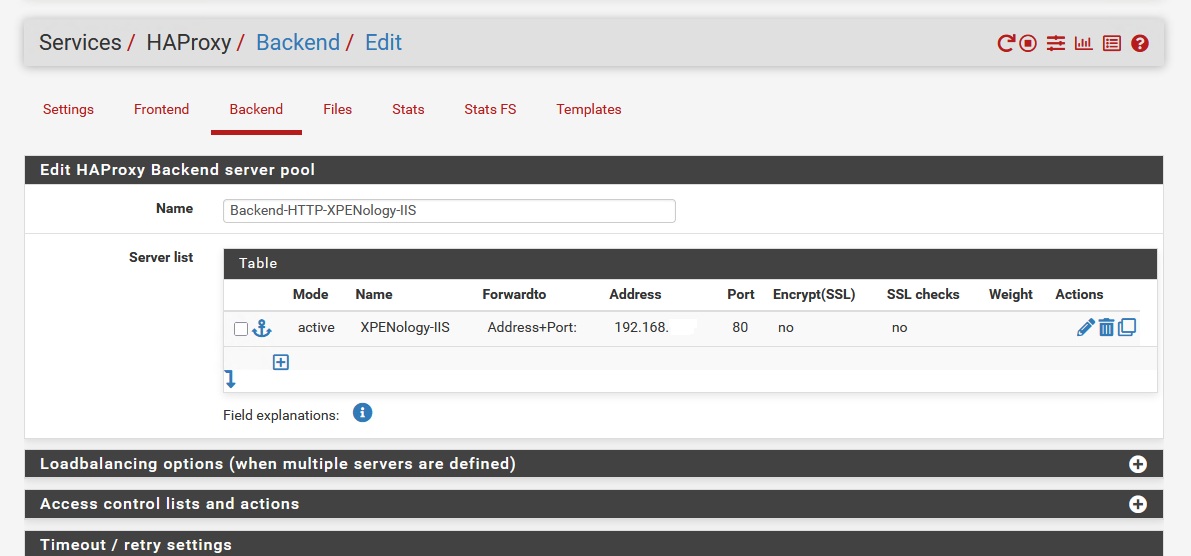The image size is (1191, 556).
Task: Delete the XPENology-IIS server entry
Action: [1106, 327]
